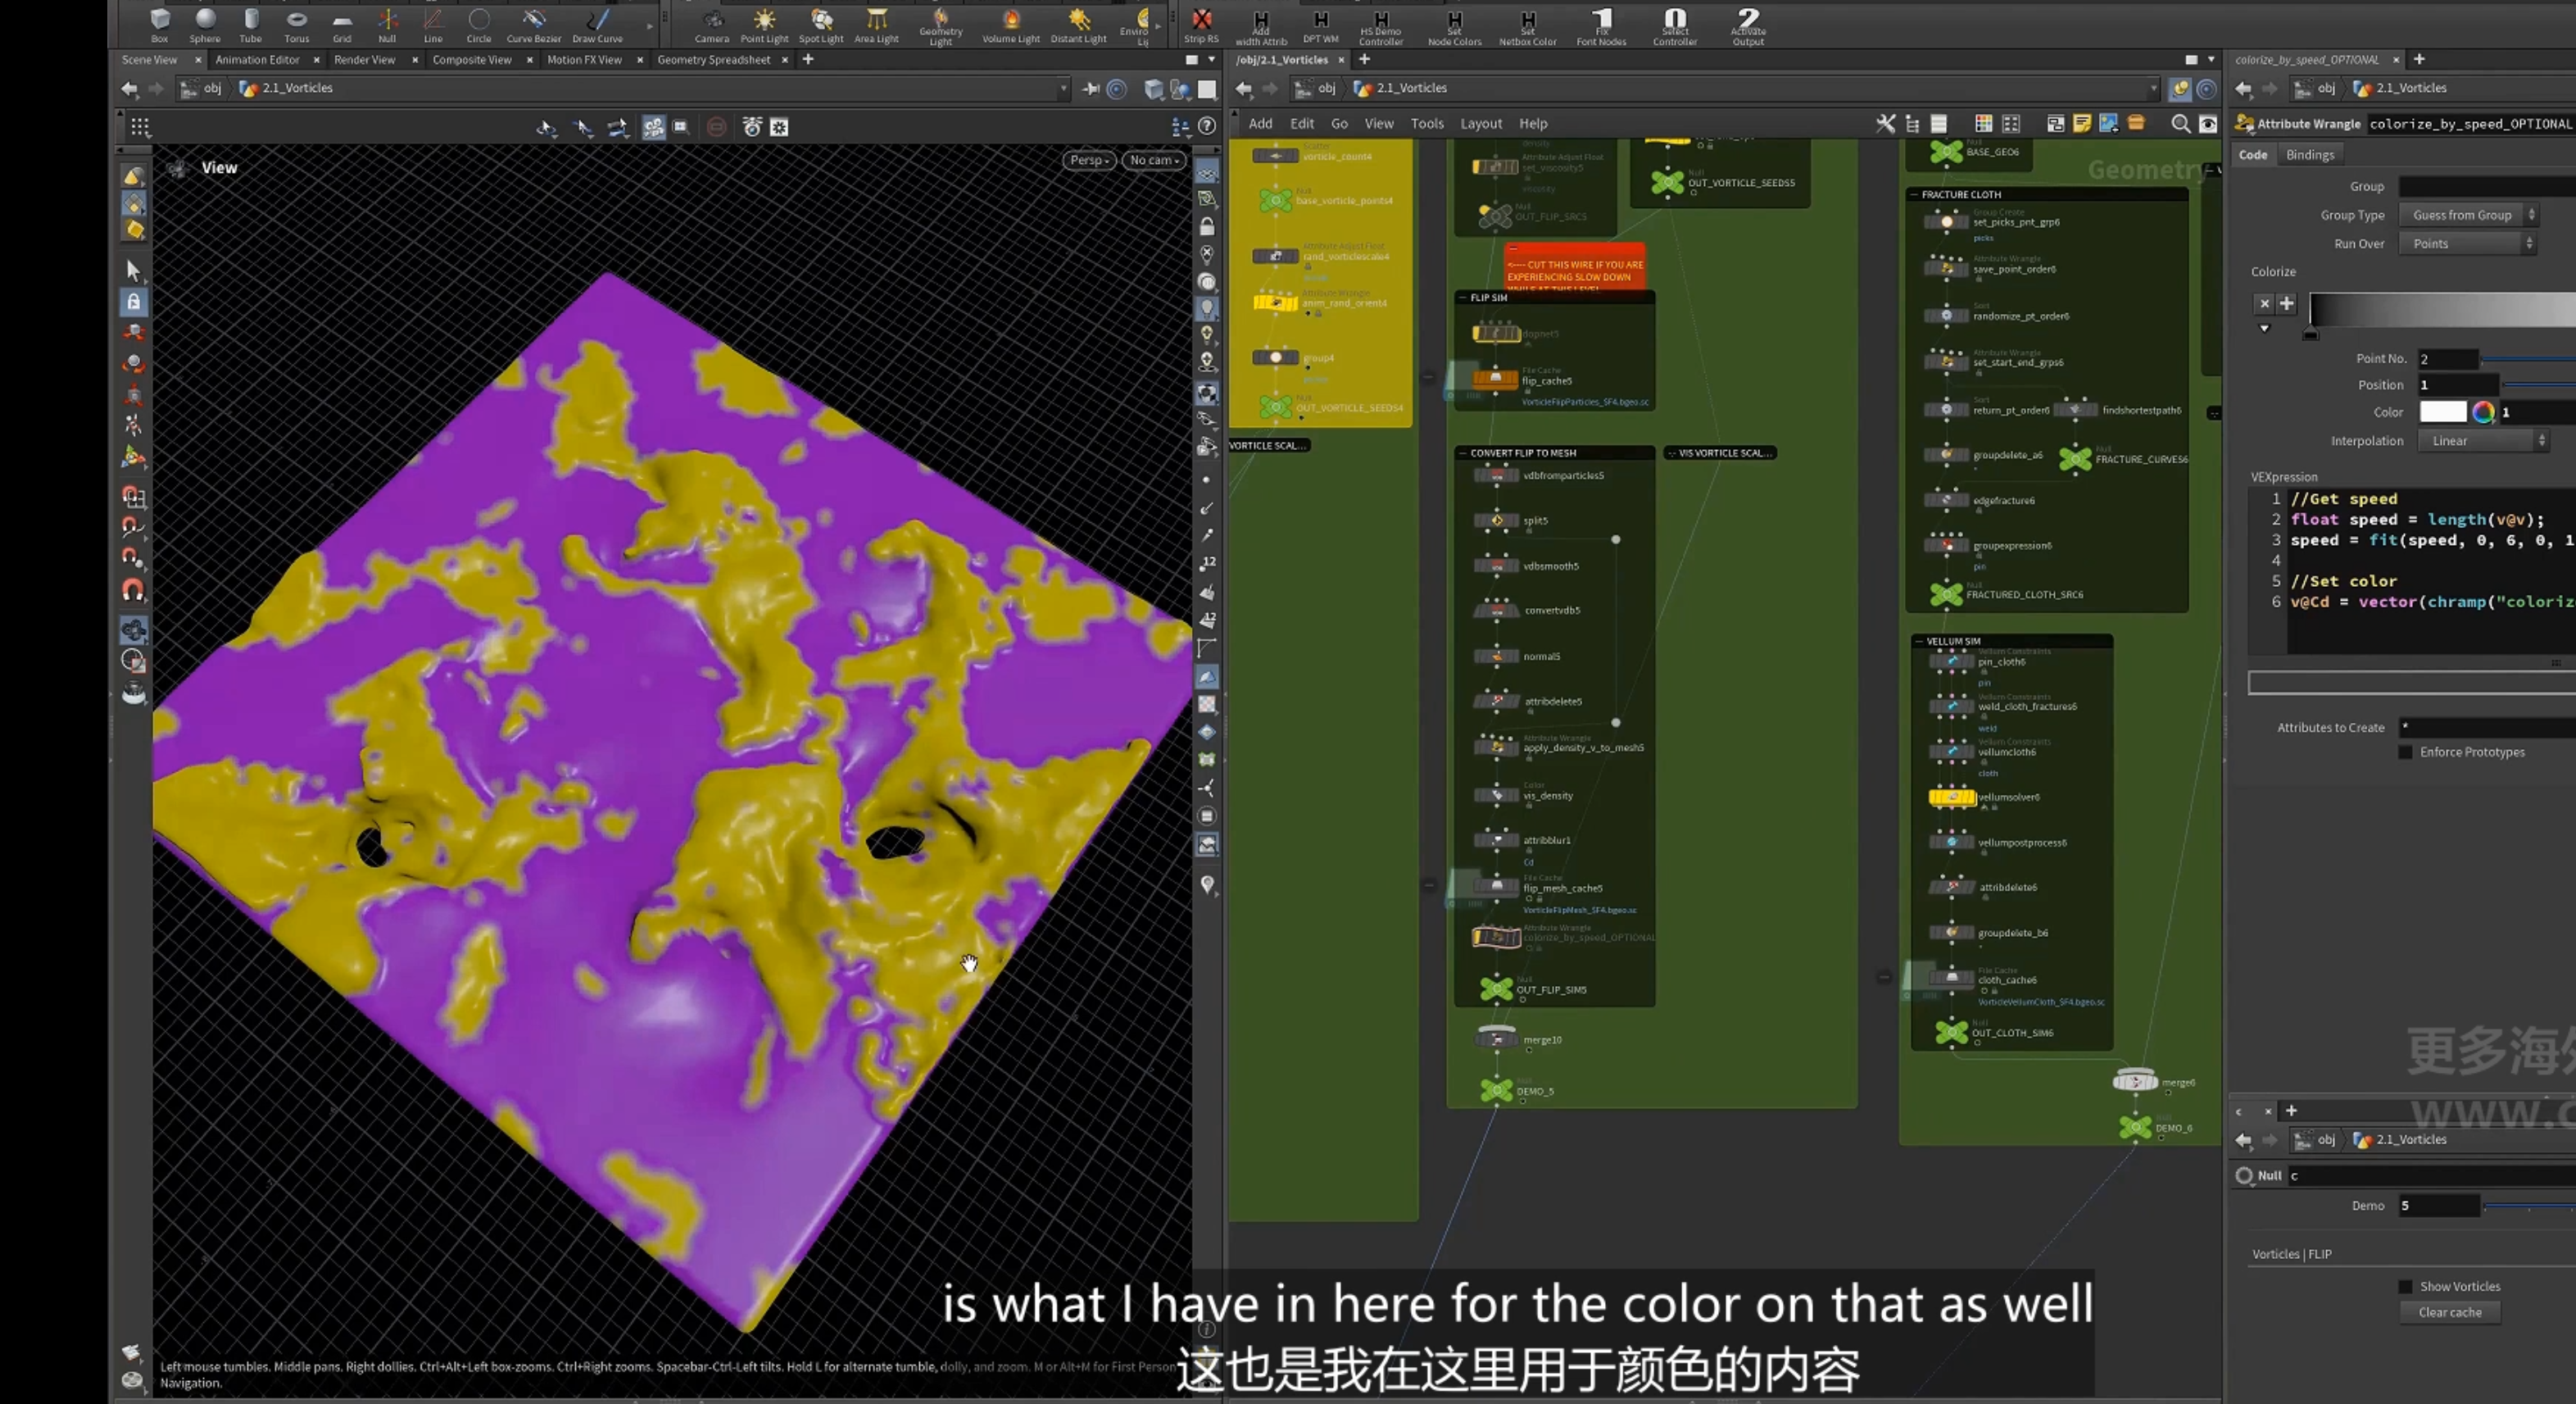Select the Null shelf tool
Screen dimensions: 2576x1404
(387, 25)
